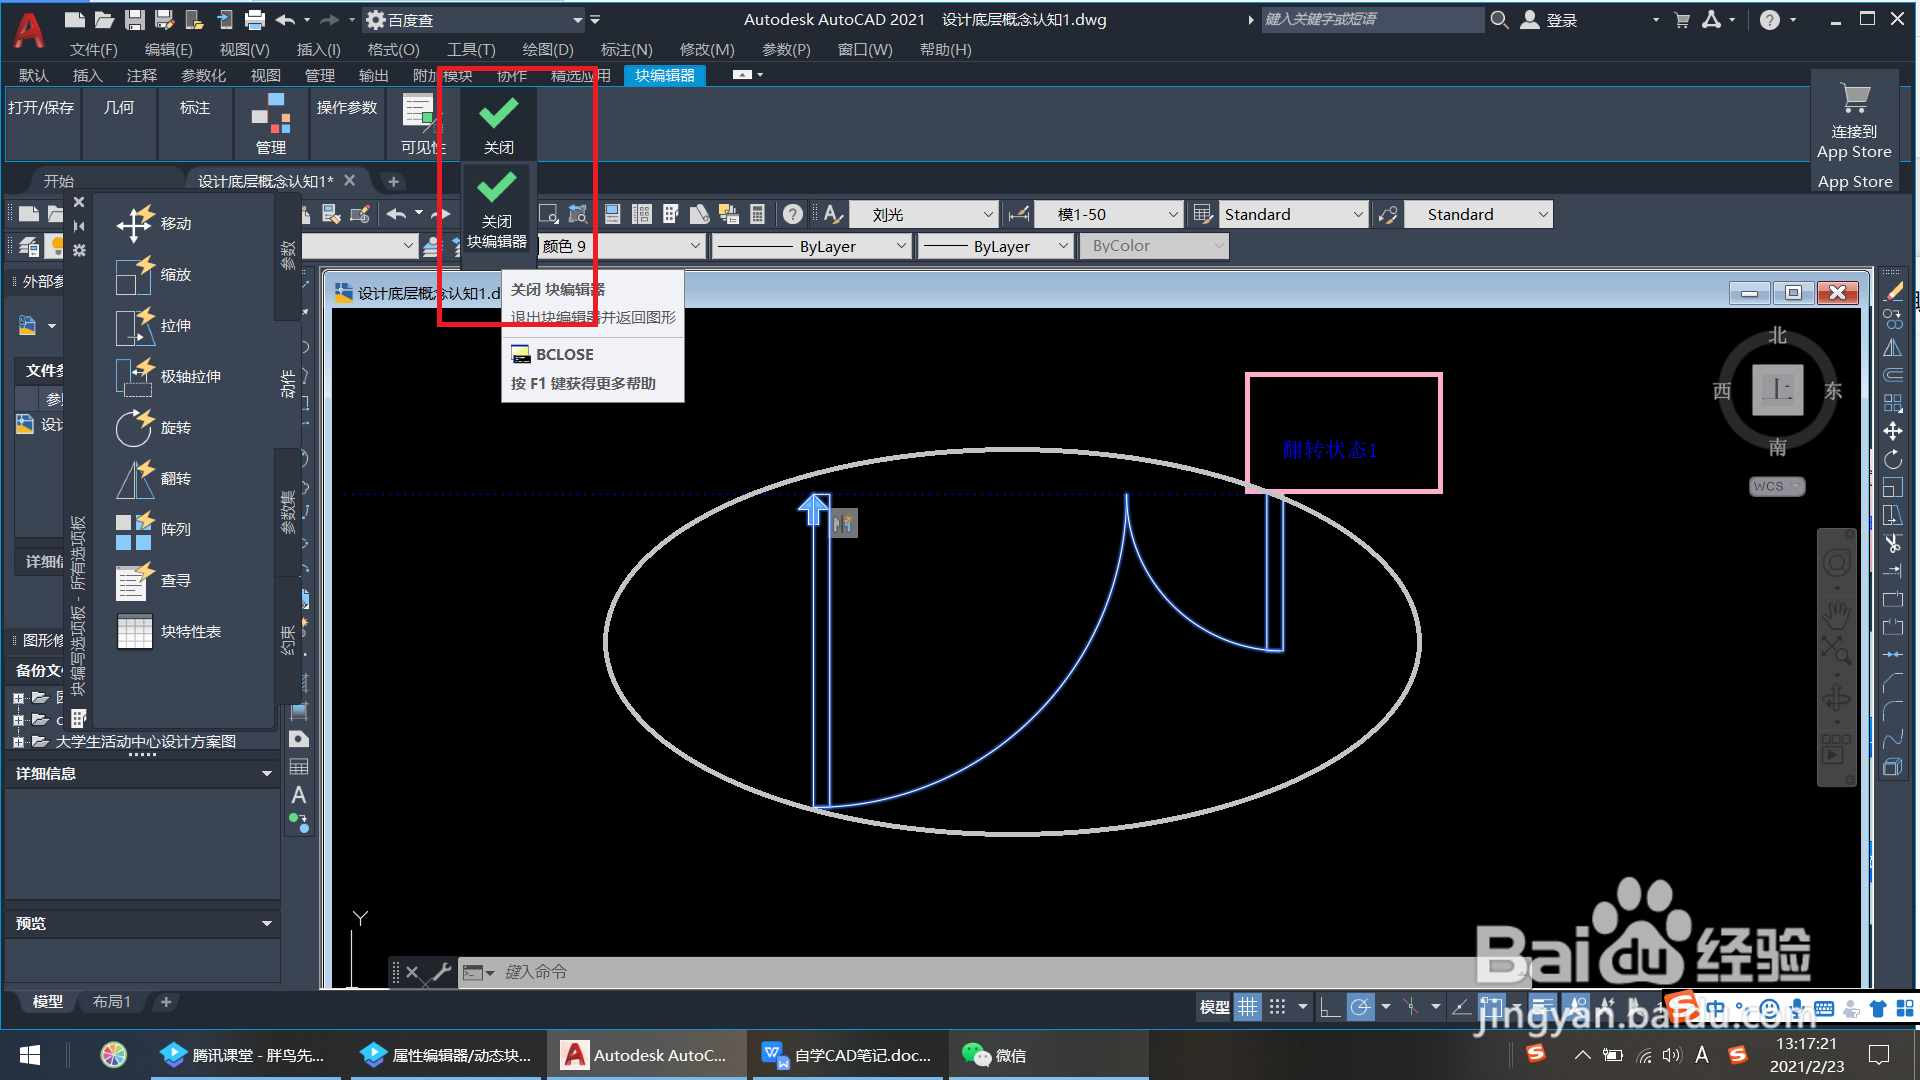The height and width of the screenshot is (1080, 1920).
Task: Select the 拉伸 (Stretch) action tool
Action: coord(153,325)
